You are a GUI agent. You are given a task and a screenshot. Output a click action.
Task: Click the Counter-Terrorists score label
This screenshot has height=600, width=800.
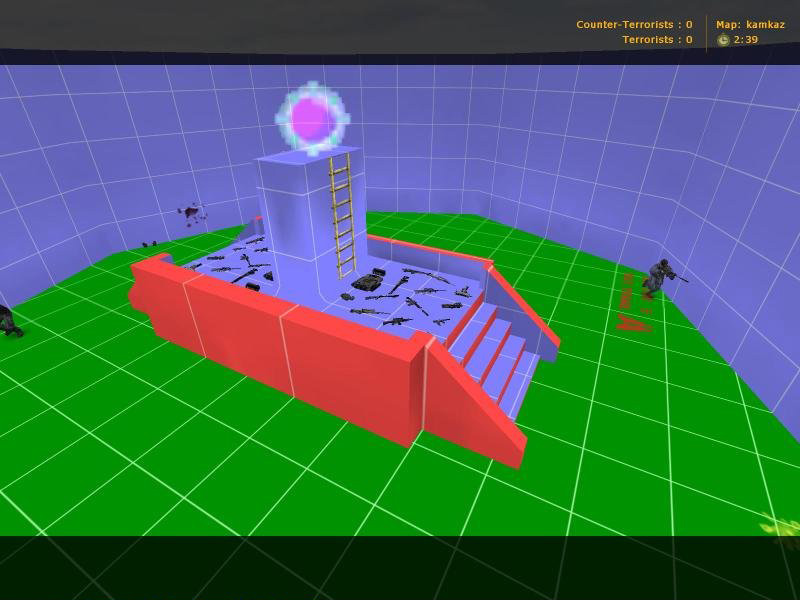coord(634,24)
